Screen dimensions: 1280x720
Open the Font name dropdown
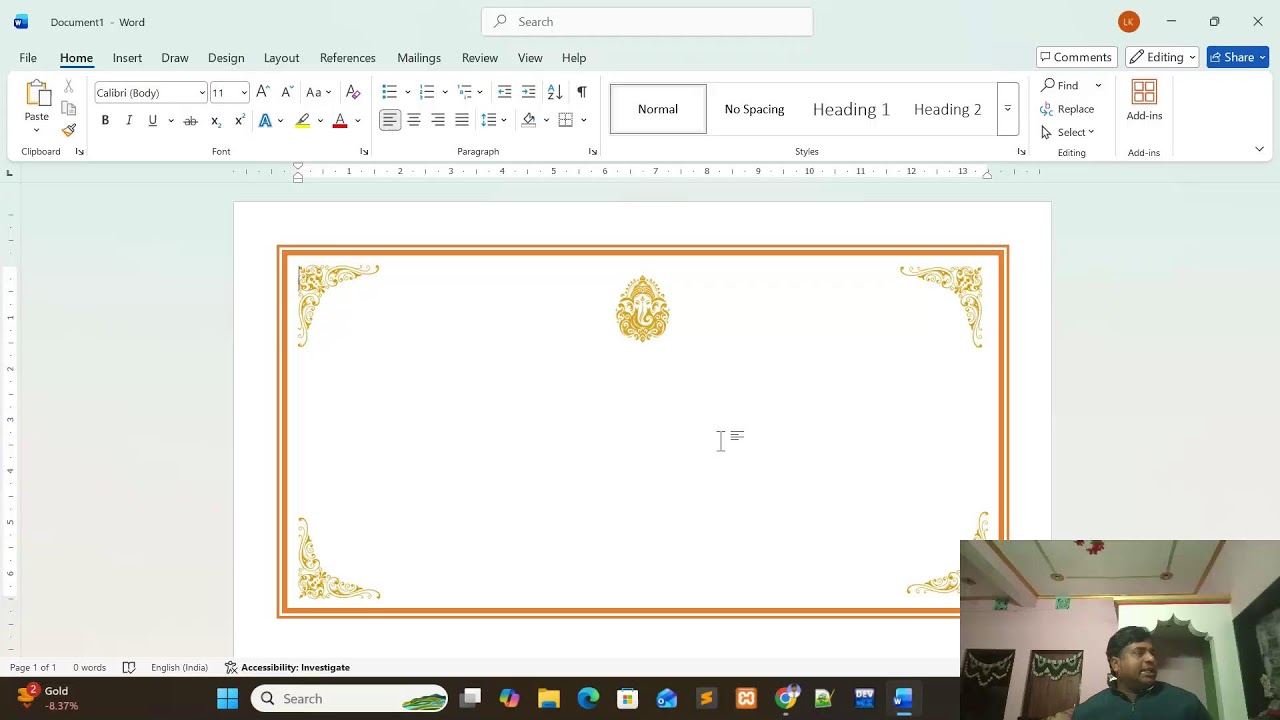[x=202, y=93]
